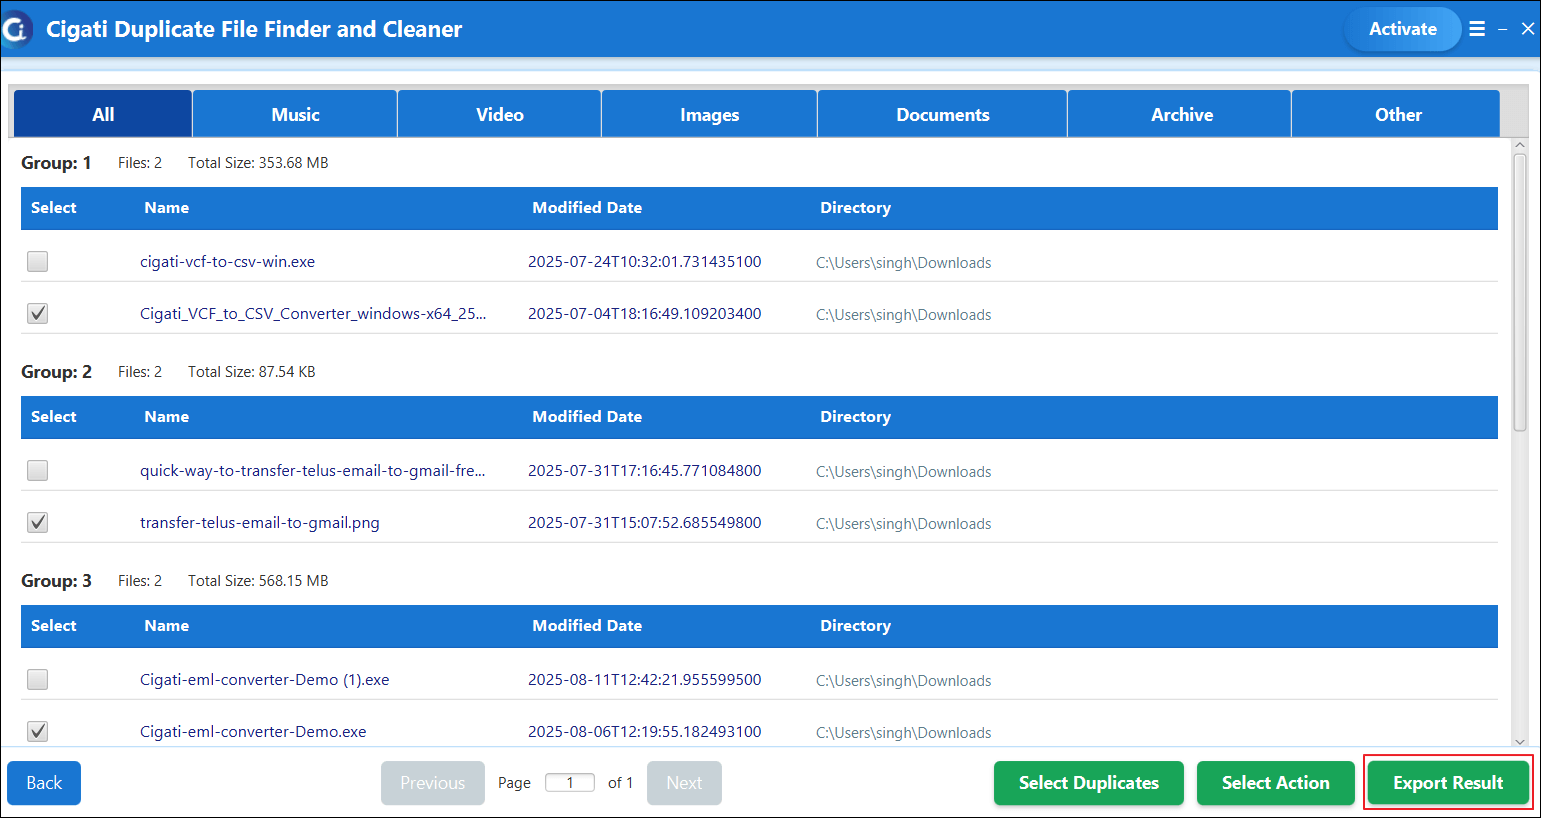Click the Activate button

pyautogui.click(x=1402, y=29)
